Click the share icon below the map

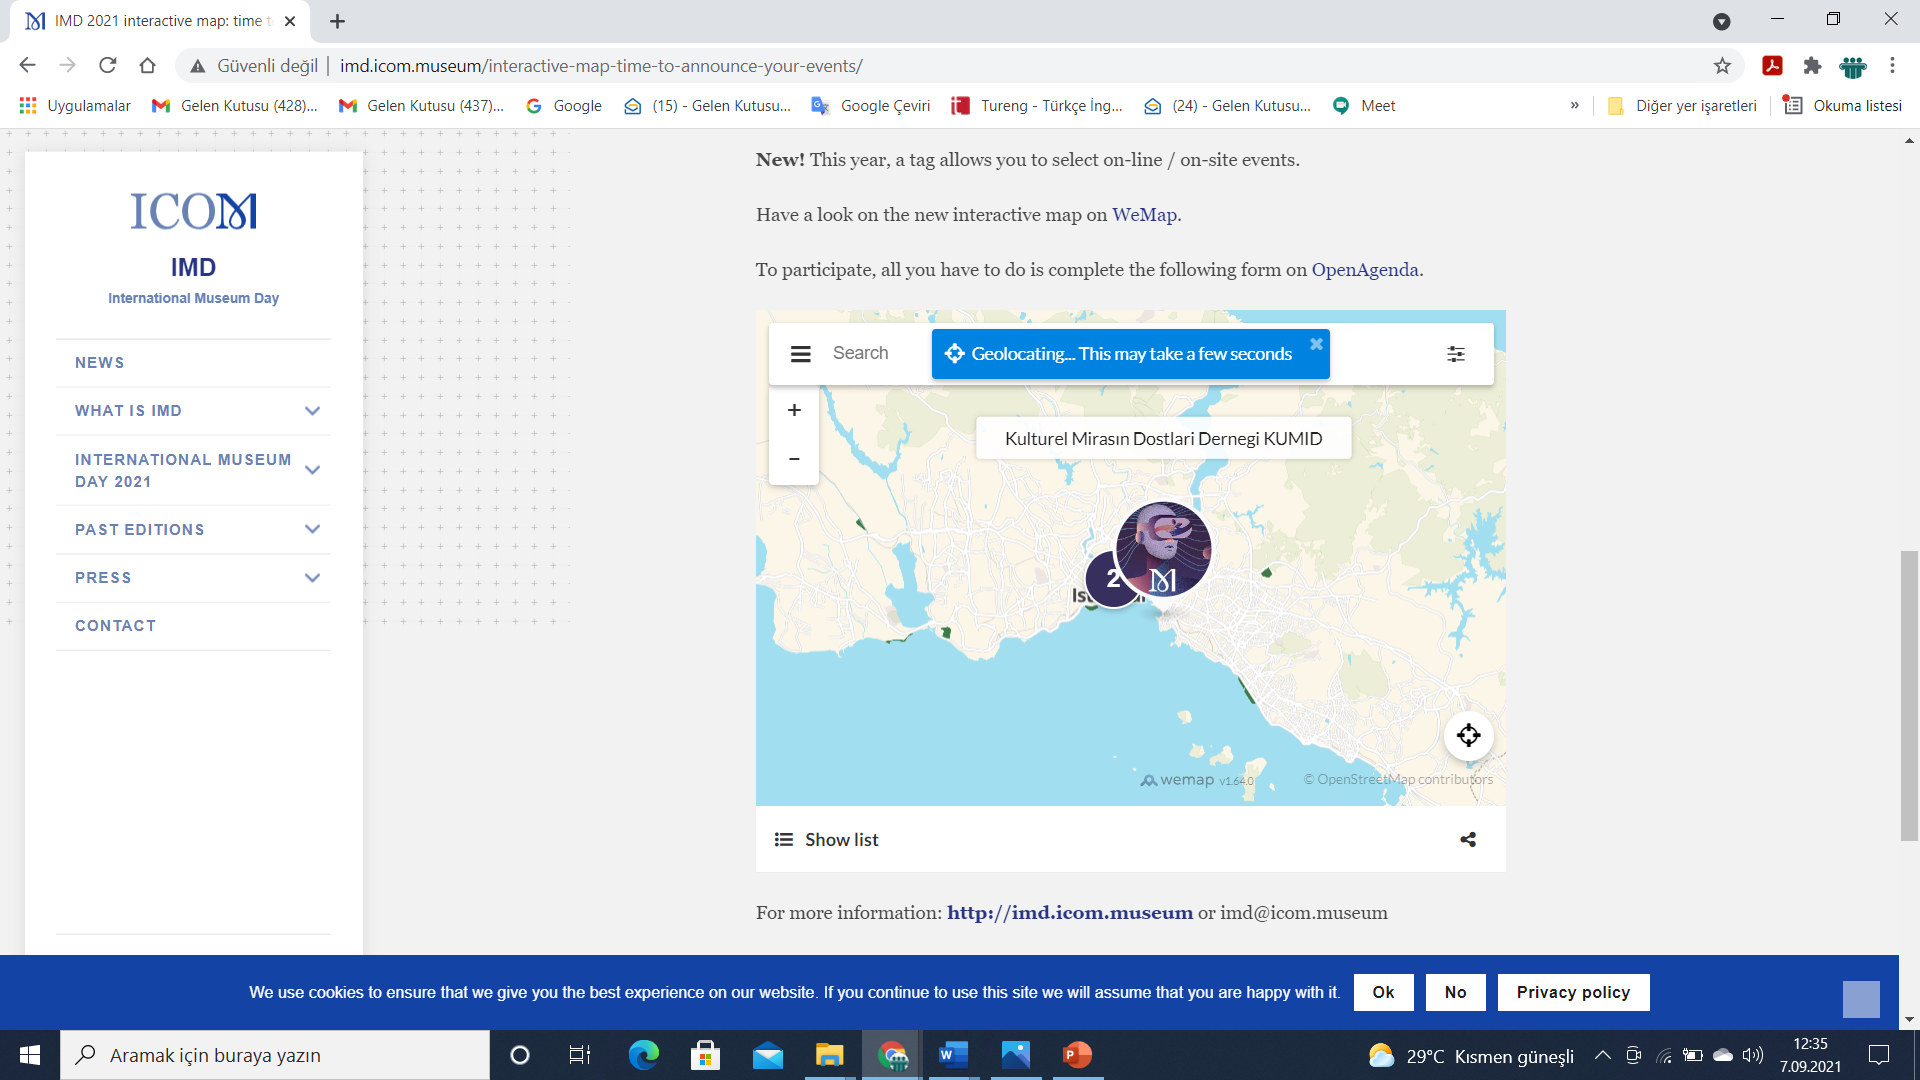click(x=1468, y=840)
